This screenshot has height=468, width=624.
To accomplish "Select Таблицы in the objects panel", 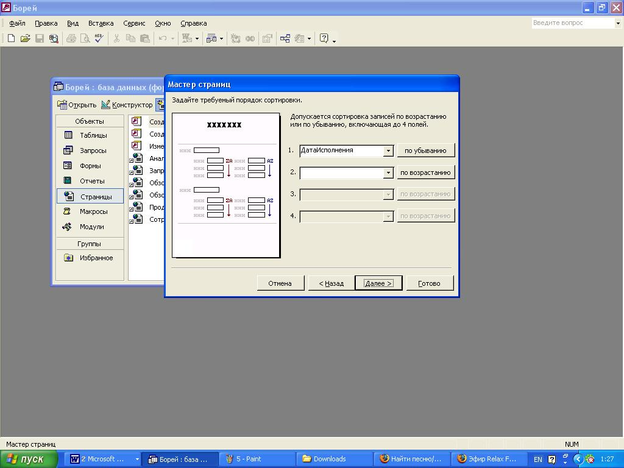I will [92, 135].
